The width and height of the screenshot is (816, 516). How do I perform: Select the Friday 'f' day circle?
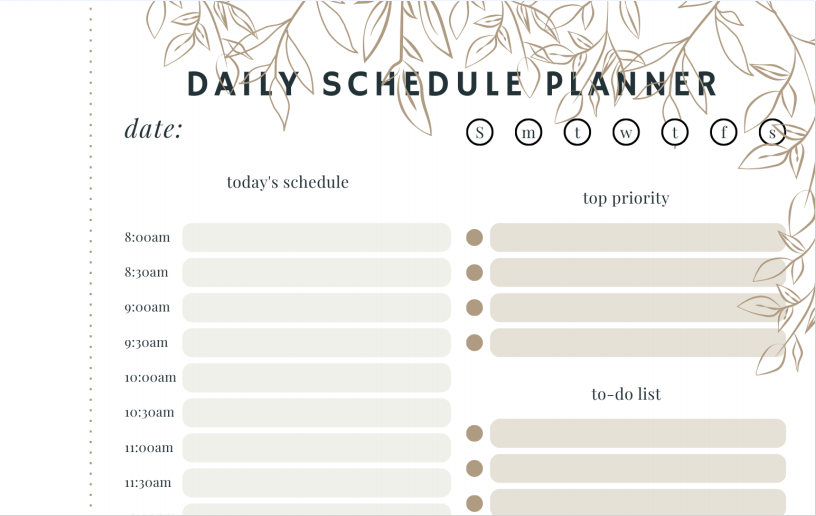point(723,131)
